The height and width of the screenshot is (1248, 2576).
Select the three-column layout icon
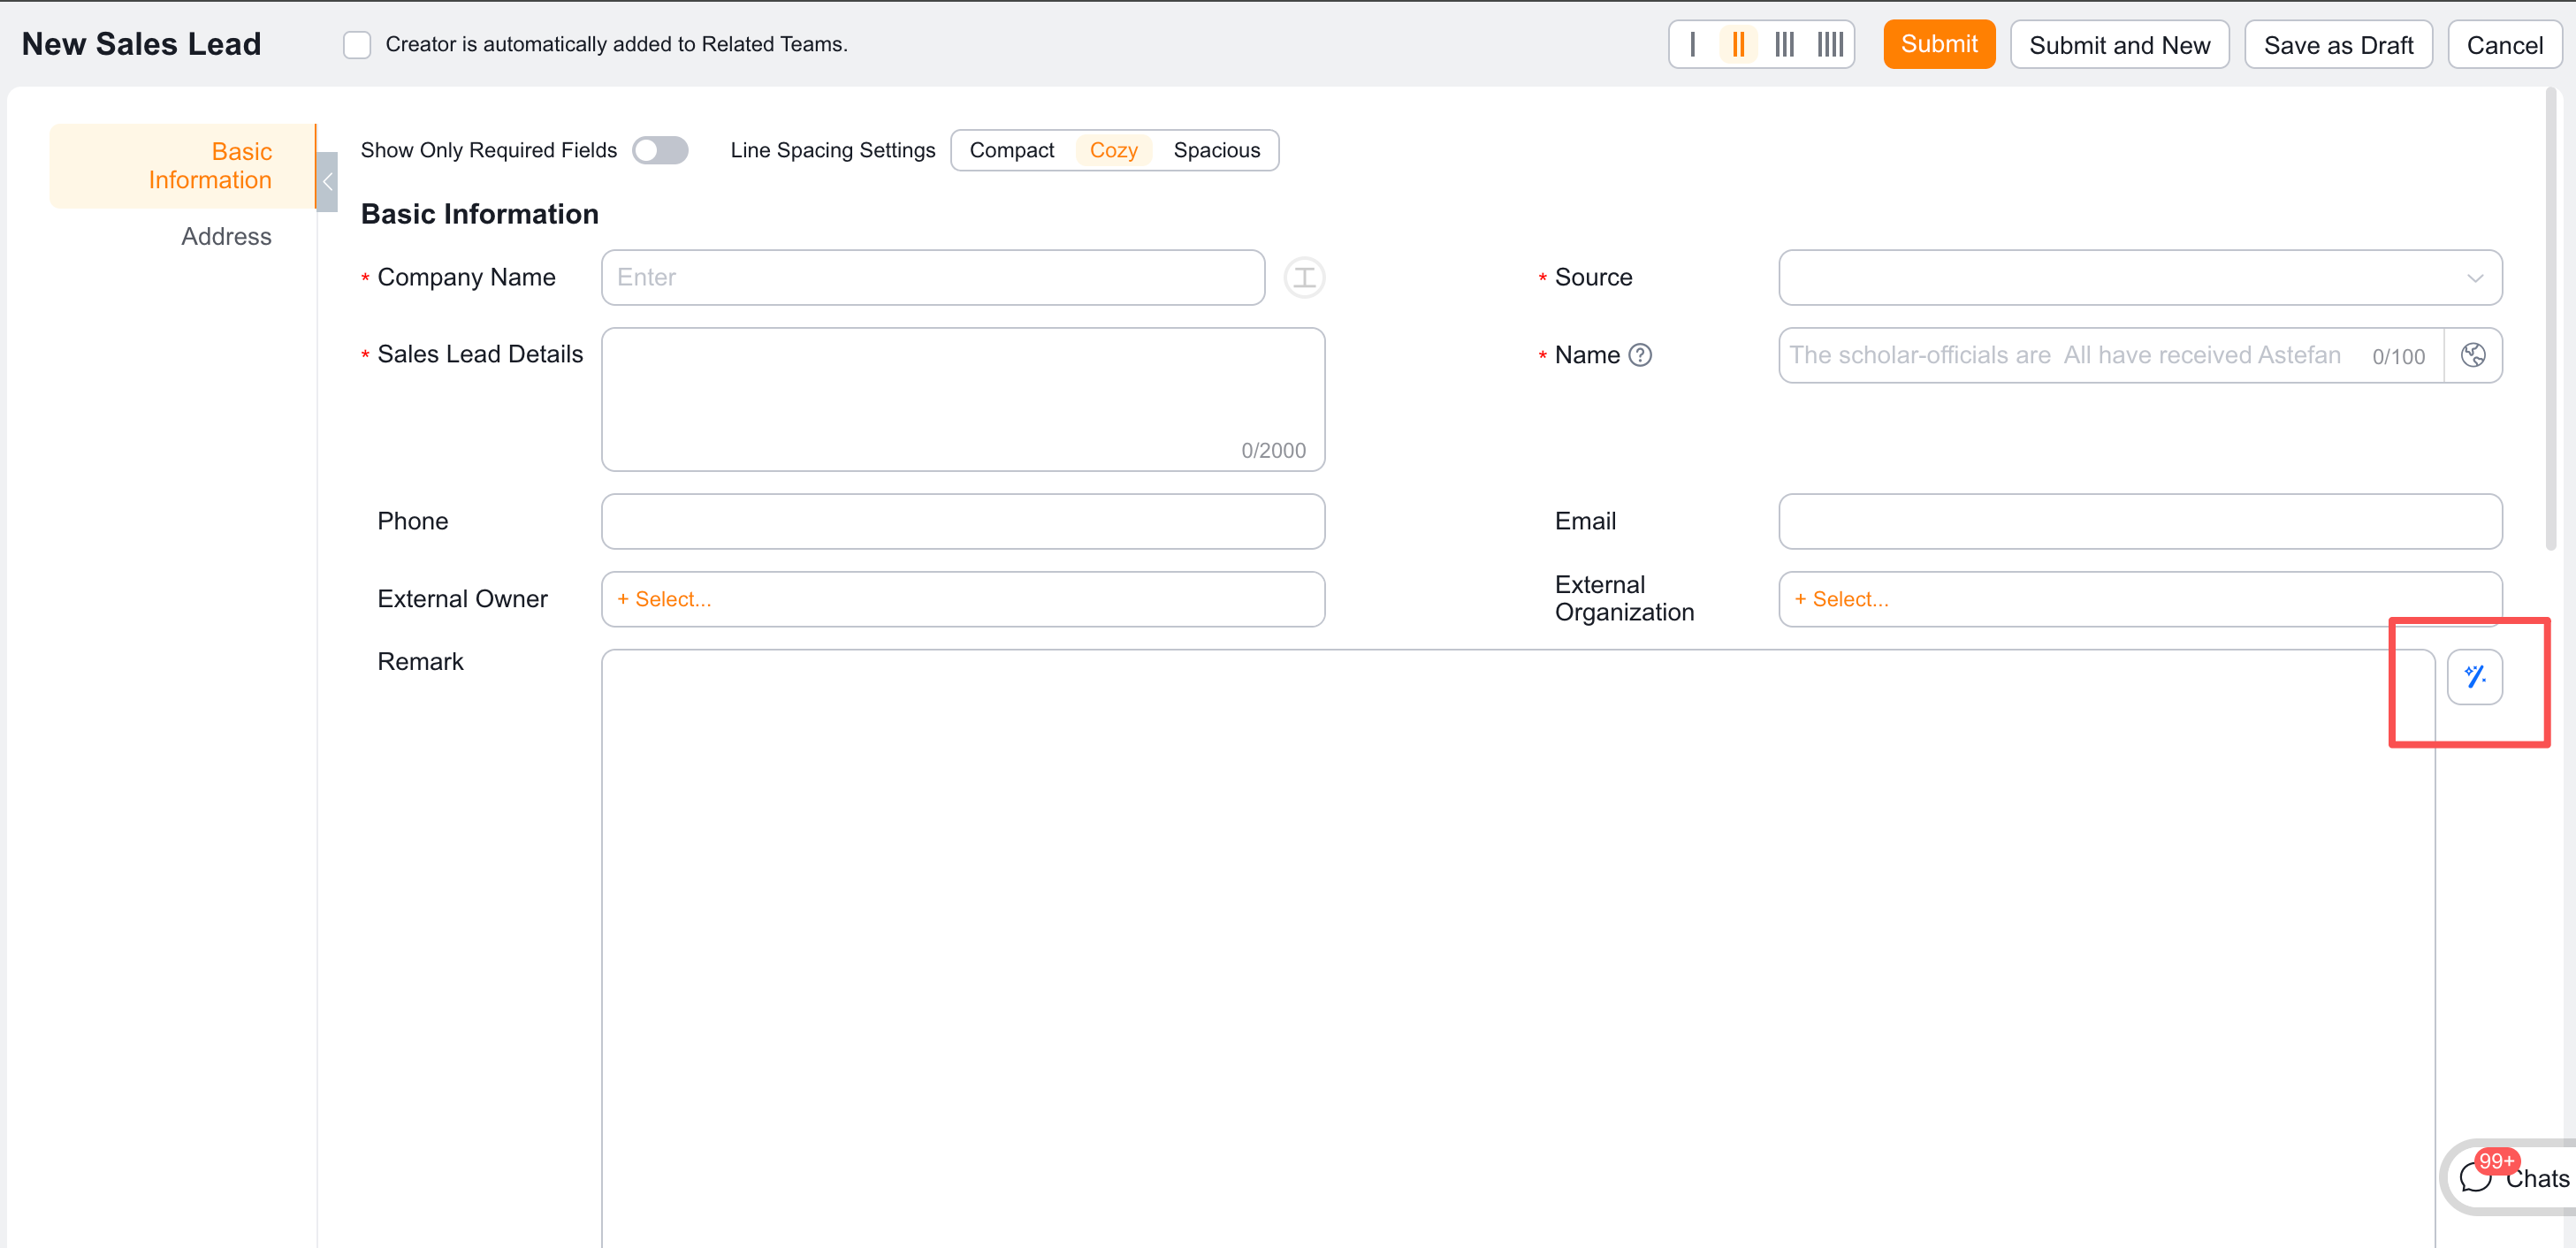(1784, 44)
